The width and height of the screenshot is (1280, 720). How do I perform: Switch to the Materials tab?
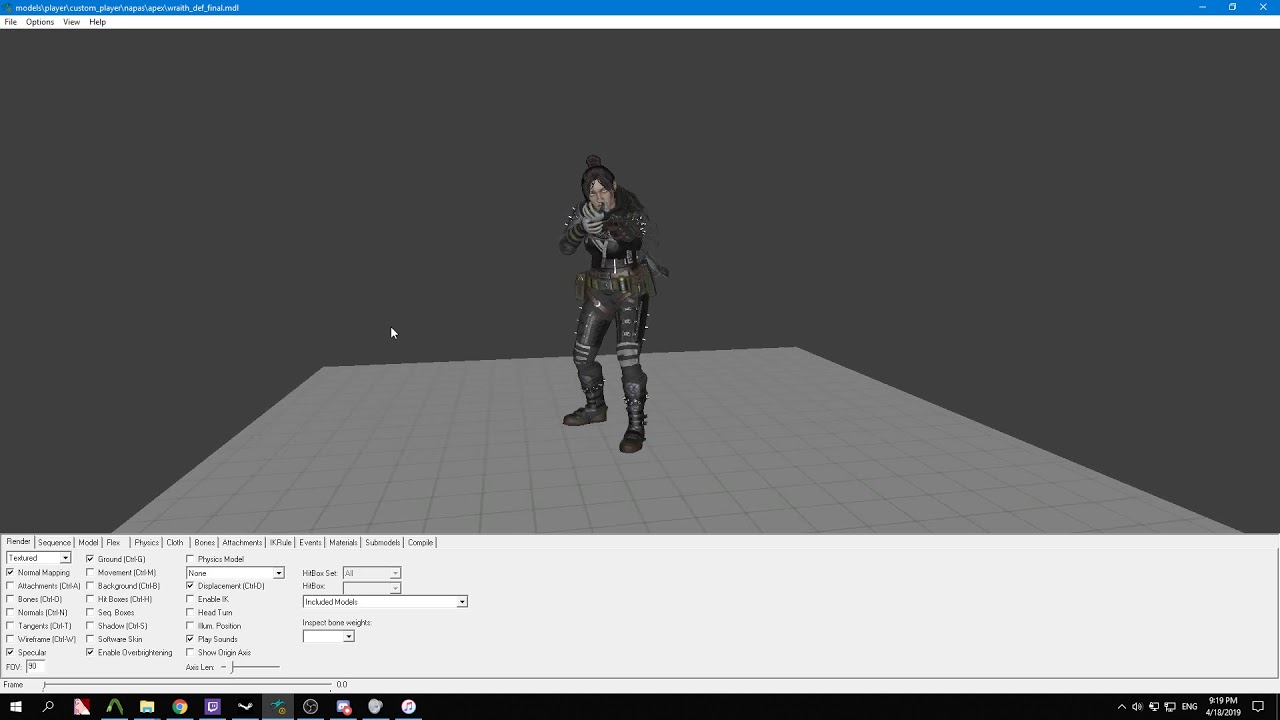(x=343, y=543)
